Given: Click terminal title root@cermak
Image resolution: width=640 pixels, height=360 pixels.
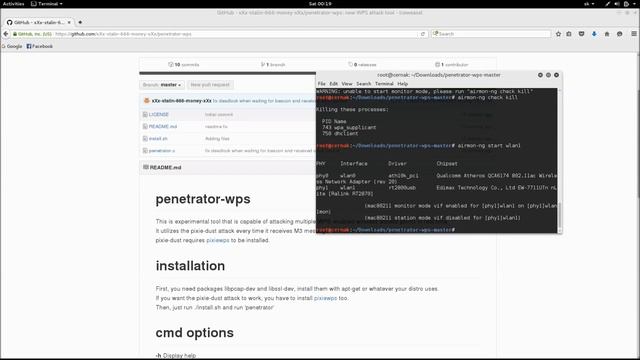Looking at the screenshot, I should pyautogui.click(x=438, y=75).
